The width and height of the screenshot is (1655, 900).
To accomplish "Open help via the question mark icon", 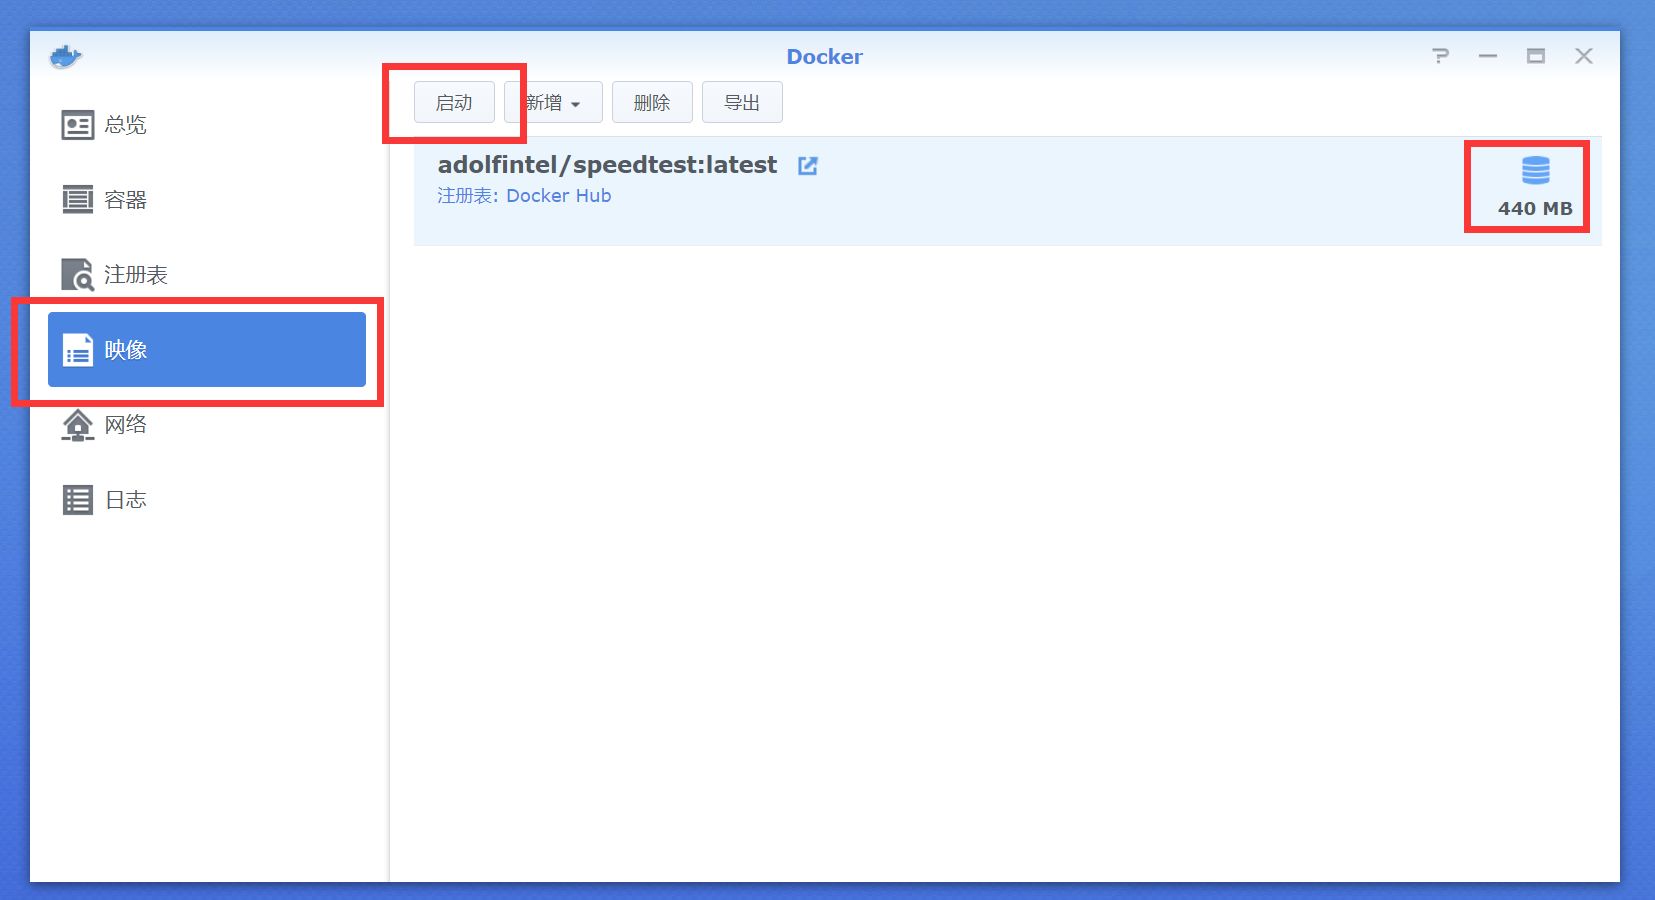I will click(1440, 56).
